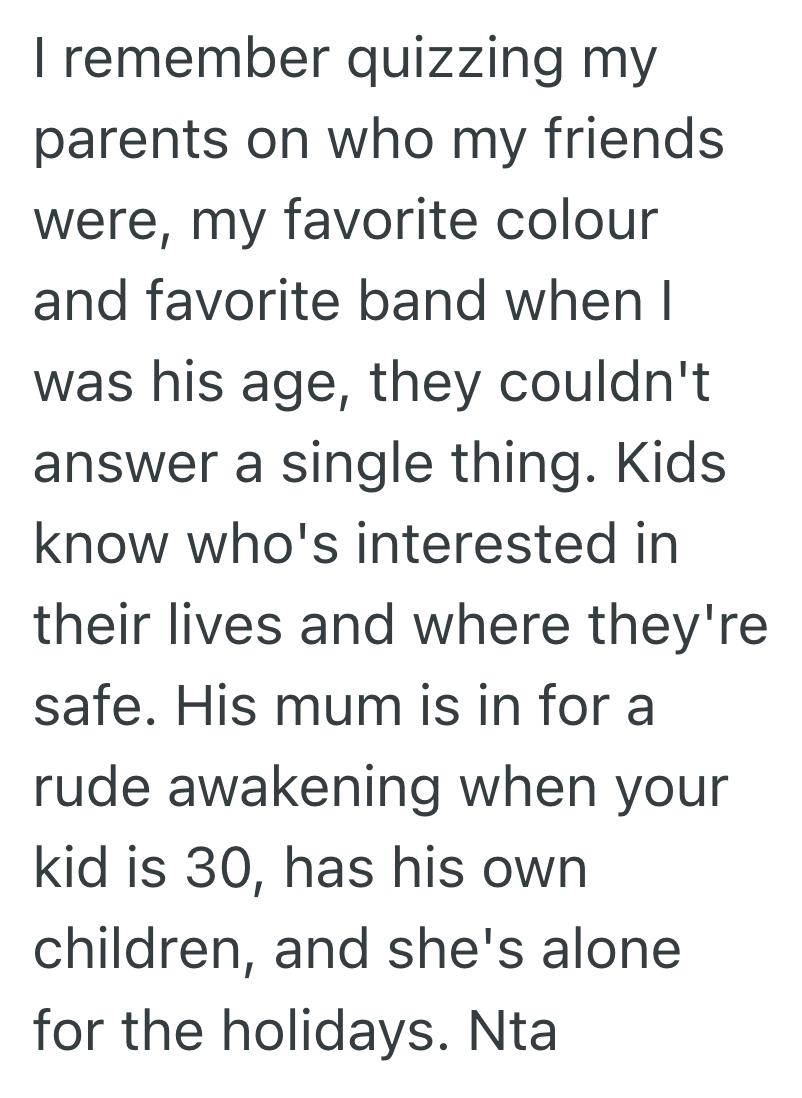Select the word "thing"

coord(523,463)
